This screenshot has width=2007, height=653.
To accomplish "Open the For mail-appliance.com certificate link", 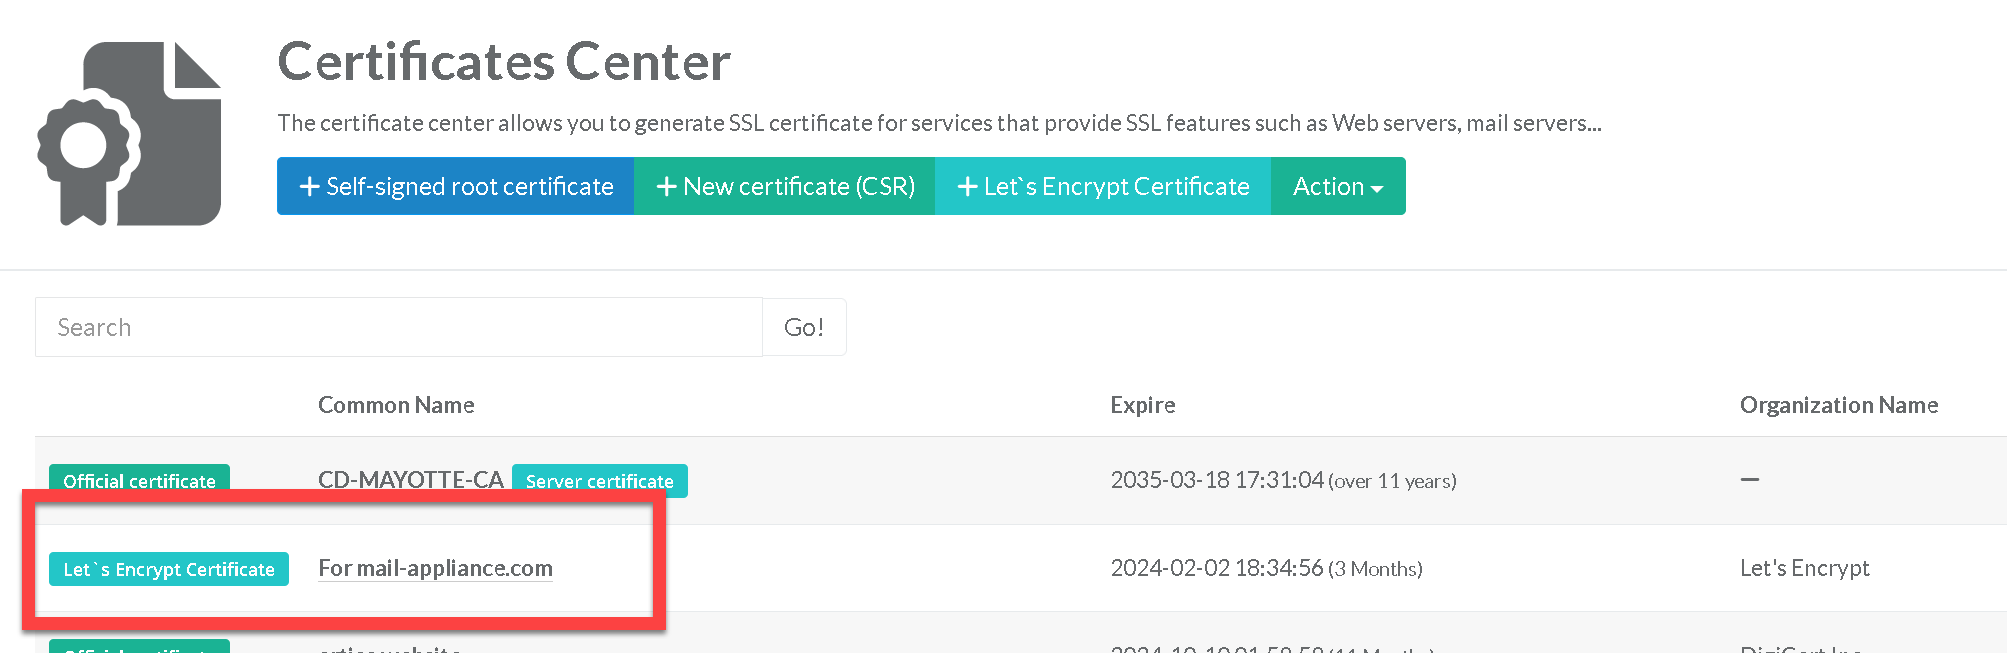I will pos(435,568).
